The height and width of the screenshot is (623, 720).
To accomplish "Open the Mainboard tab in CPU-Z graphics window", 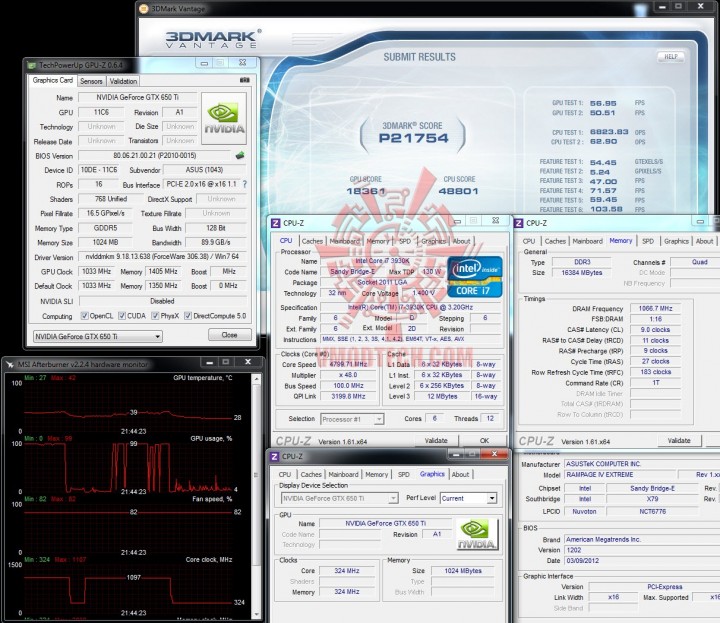I will click(x=343, y=474).
